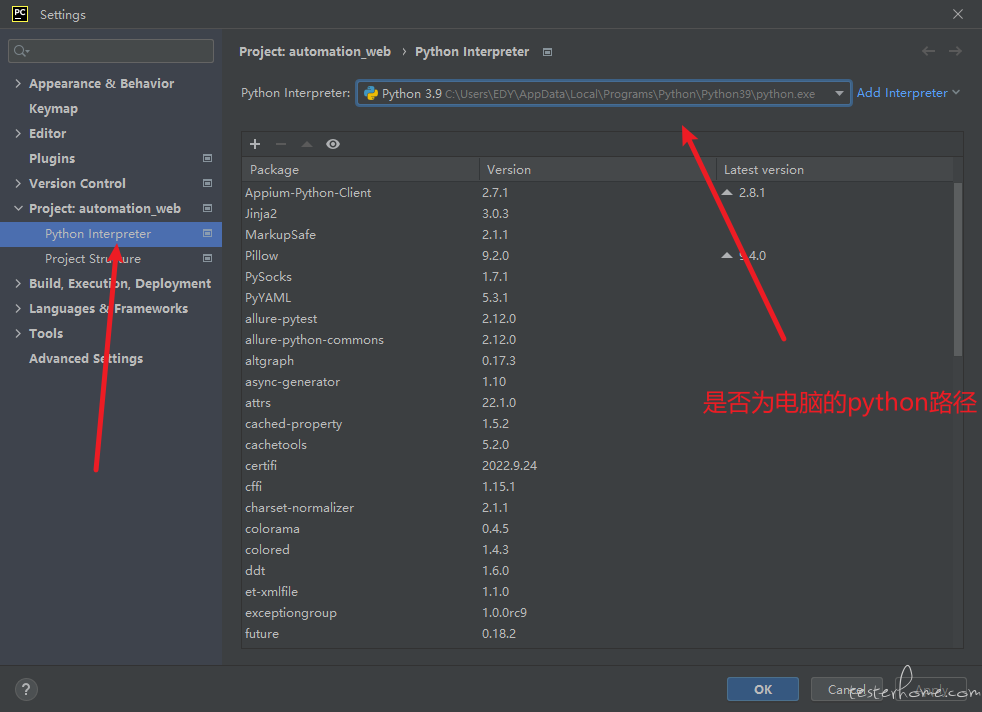The height and width of the screenshot is (712, 982).
Task: Select the cachetools package row
Action: coord(598,445)
